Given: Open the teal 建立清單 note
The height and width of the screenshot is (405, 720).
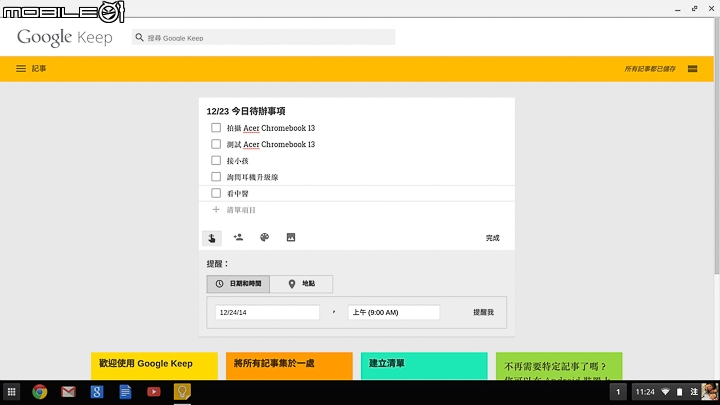Looking at the screenshot, I should coord(424,366).
